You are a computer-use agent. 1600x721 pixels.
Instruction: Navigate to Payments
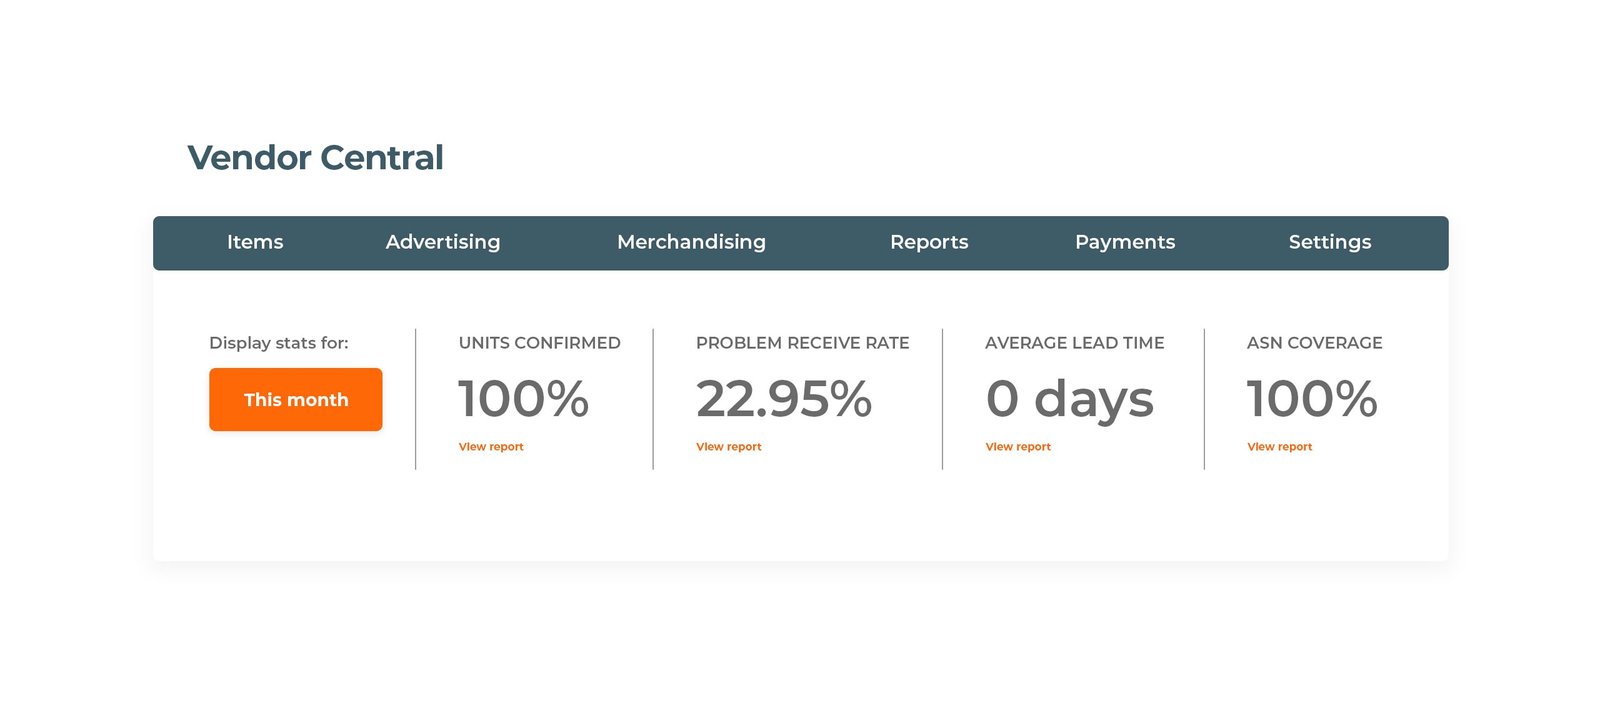pyautogui.click(x=1124, y=242)
